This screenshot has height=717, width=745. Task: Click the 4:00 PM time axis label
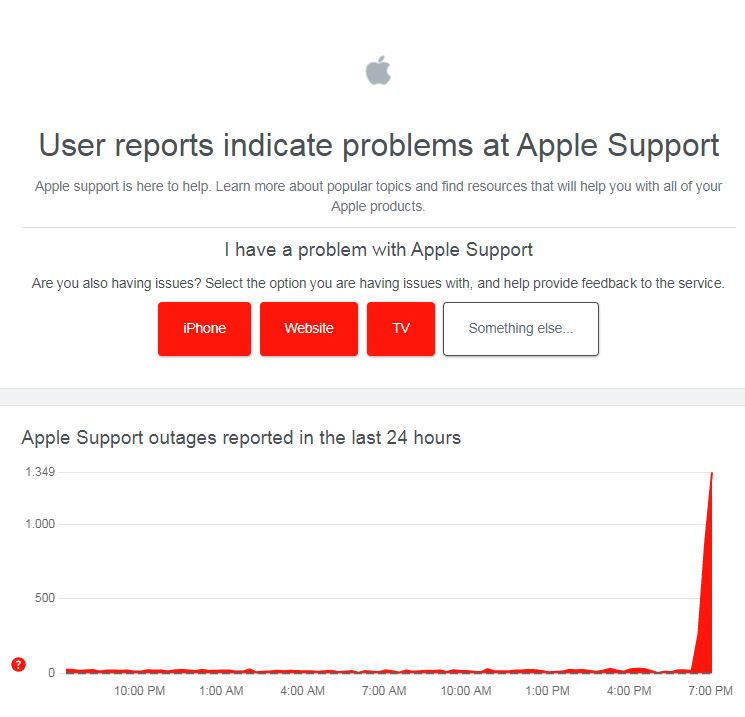point(628,690)
